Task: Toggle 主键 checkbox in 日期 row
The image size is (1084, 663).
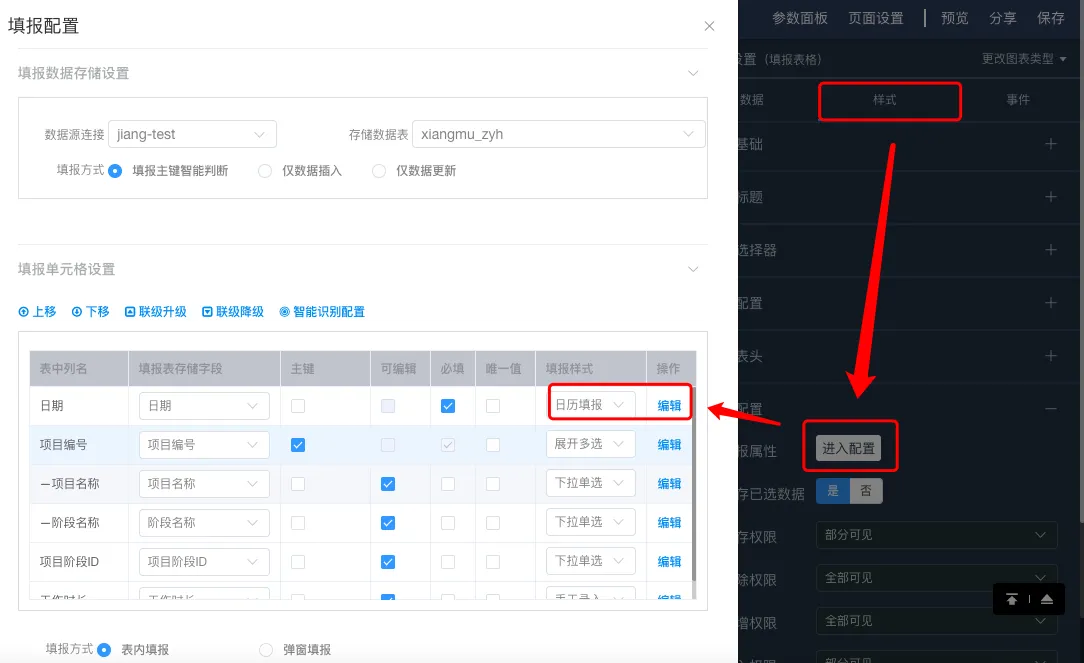Action: tap(298, 406)
